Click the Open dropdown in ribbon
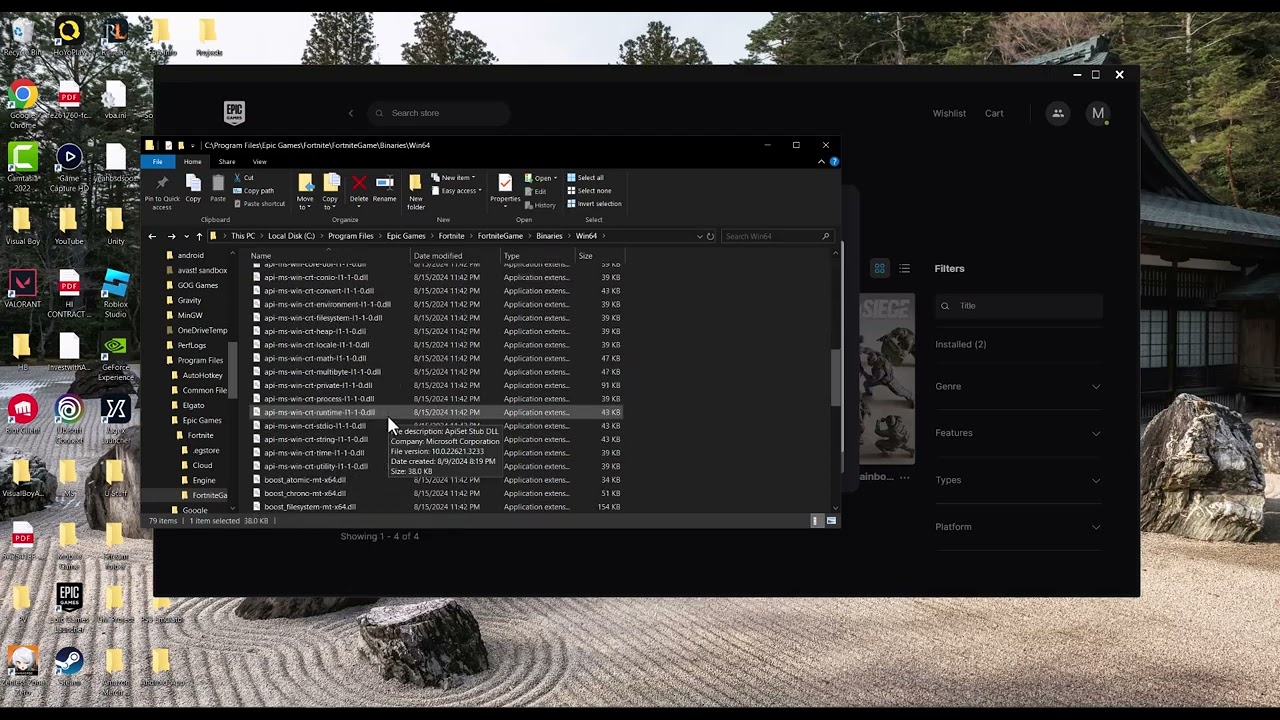 (541, 178)
